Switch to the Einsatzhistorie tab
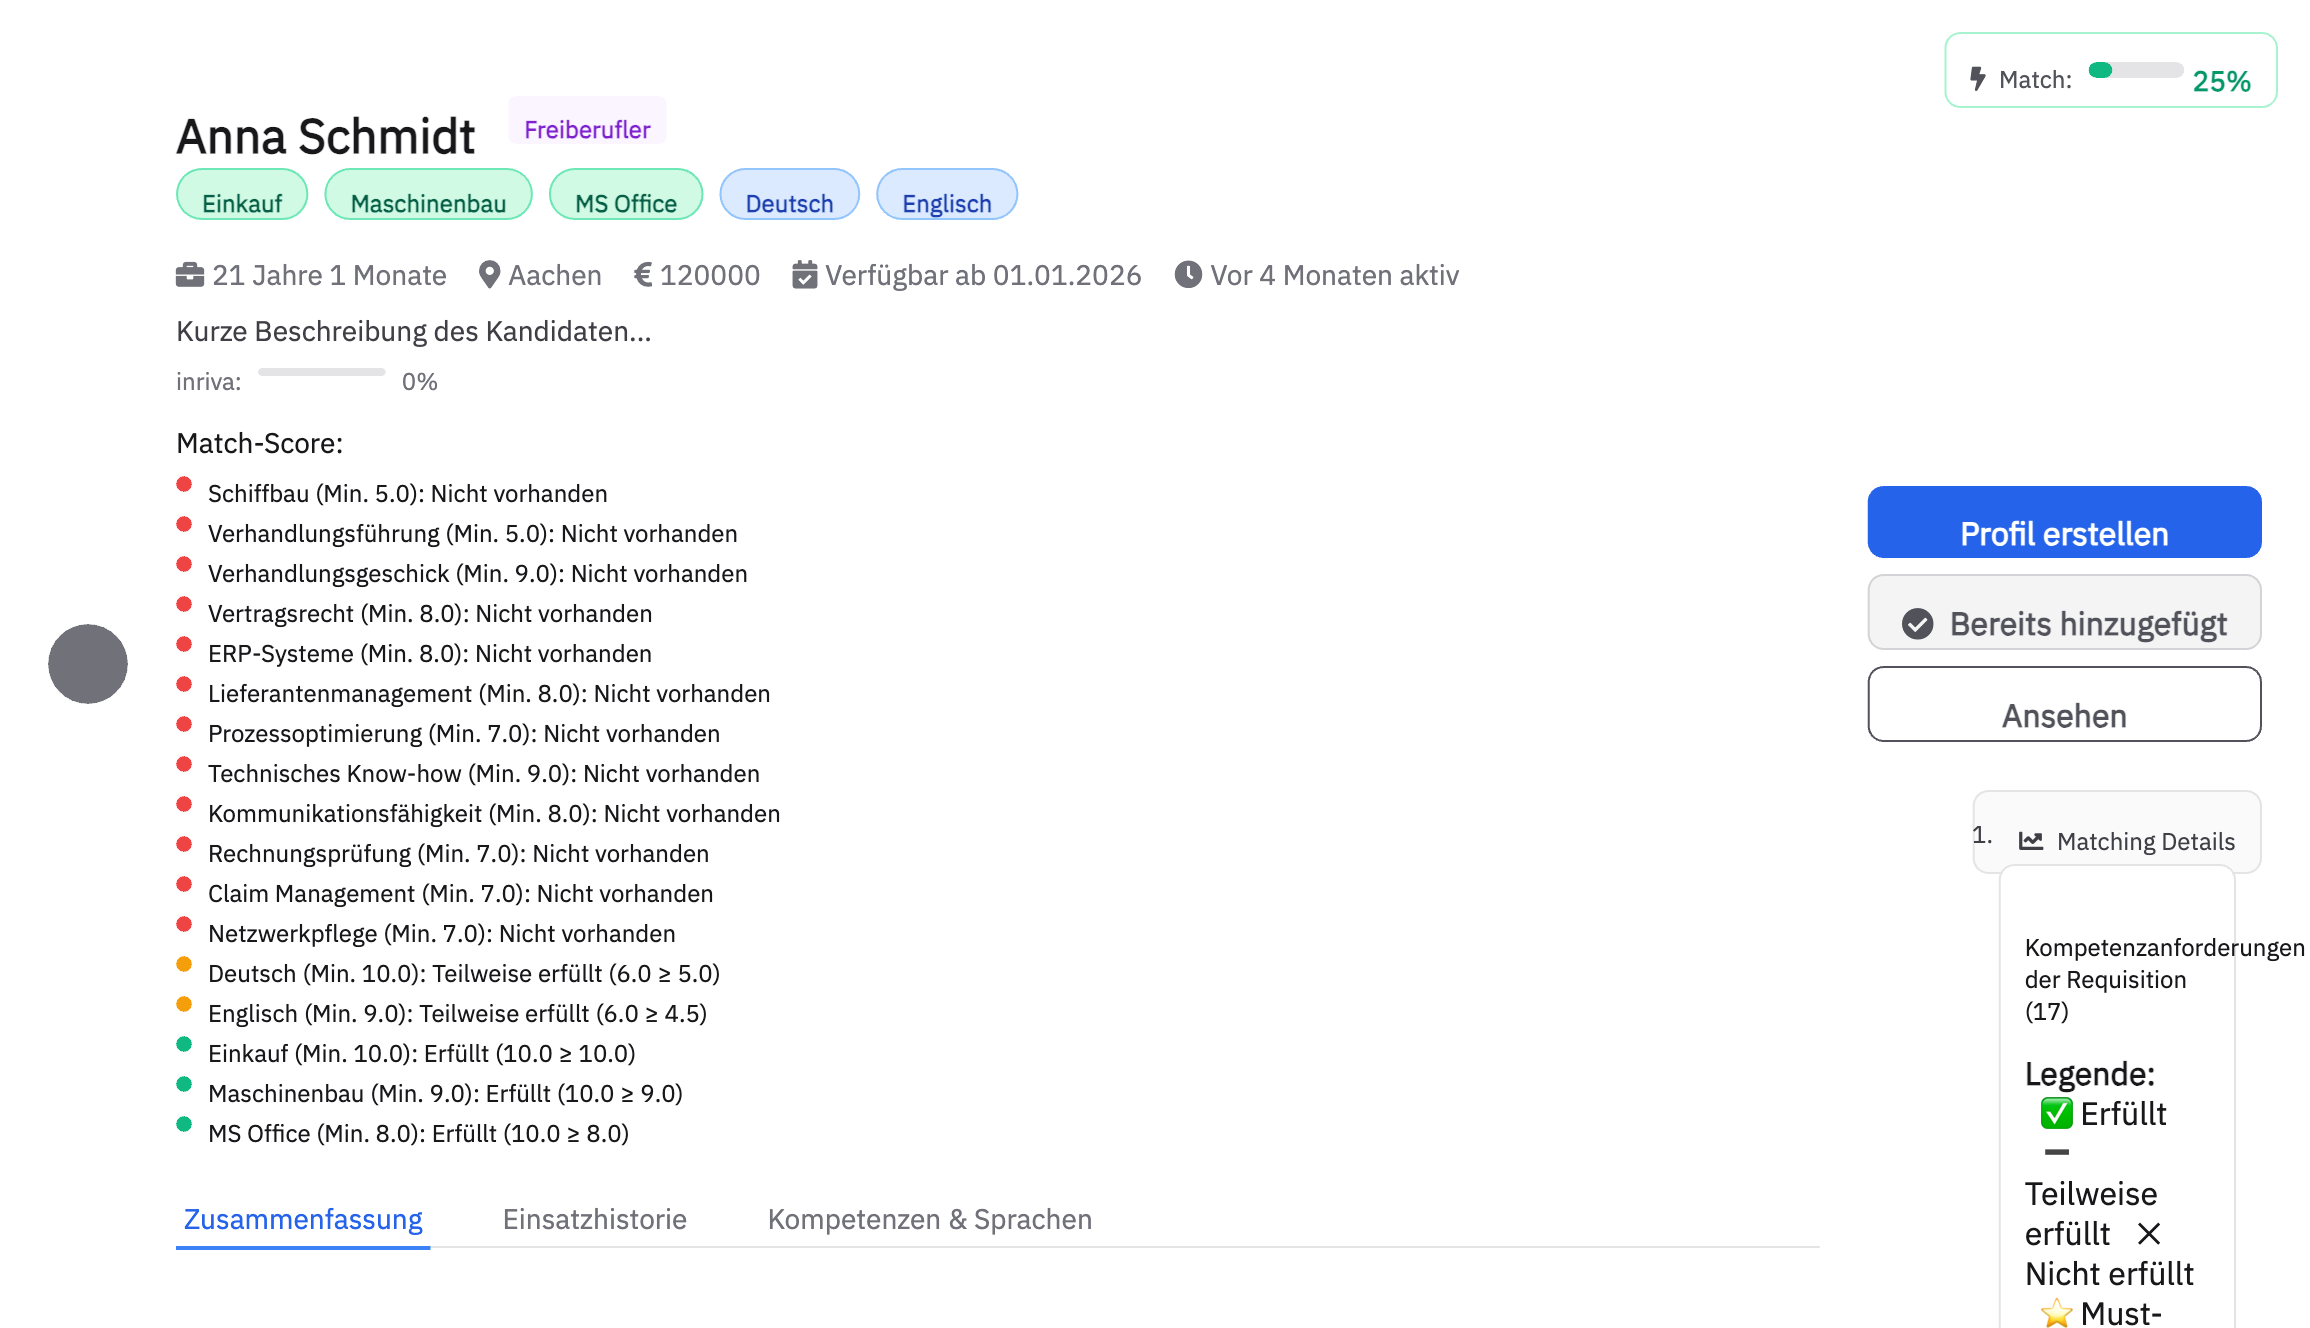This screenshot has height=1328, width=2310. tap(594, 1219)
